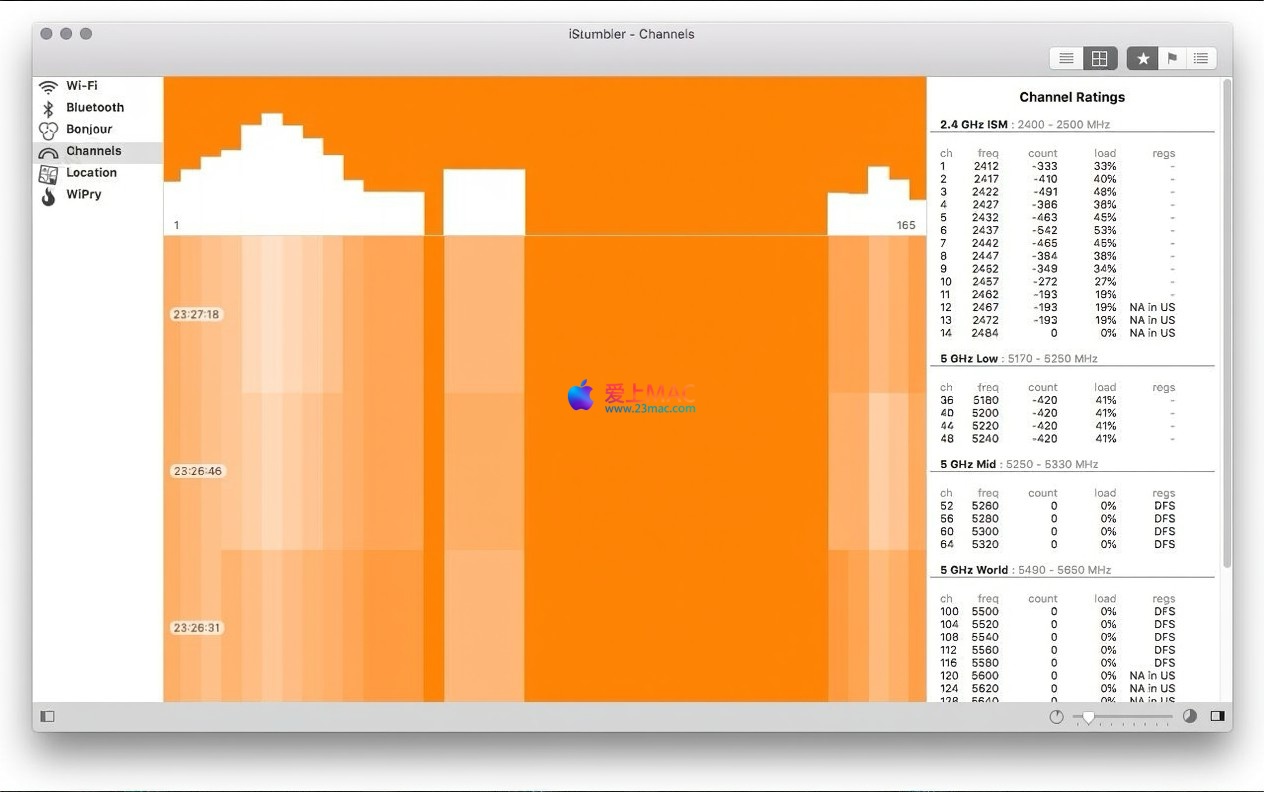
Task: Click the slider knob in bottom bar
Action: click(1088, 717)
